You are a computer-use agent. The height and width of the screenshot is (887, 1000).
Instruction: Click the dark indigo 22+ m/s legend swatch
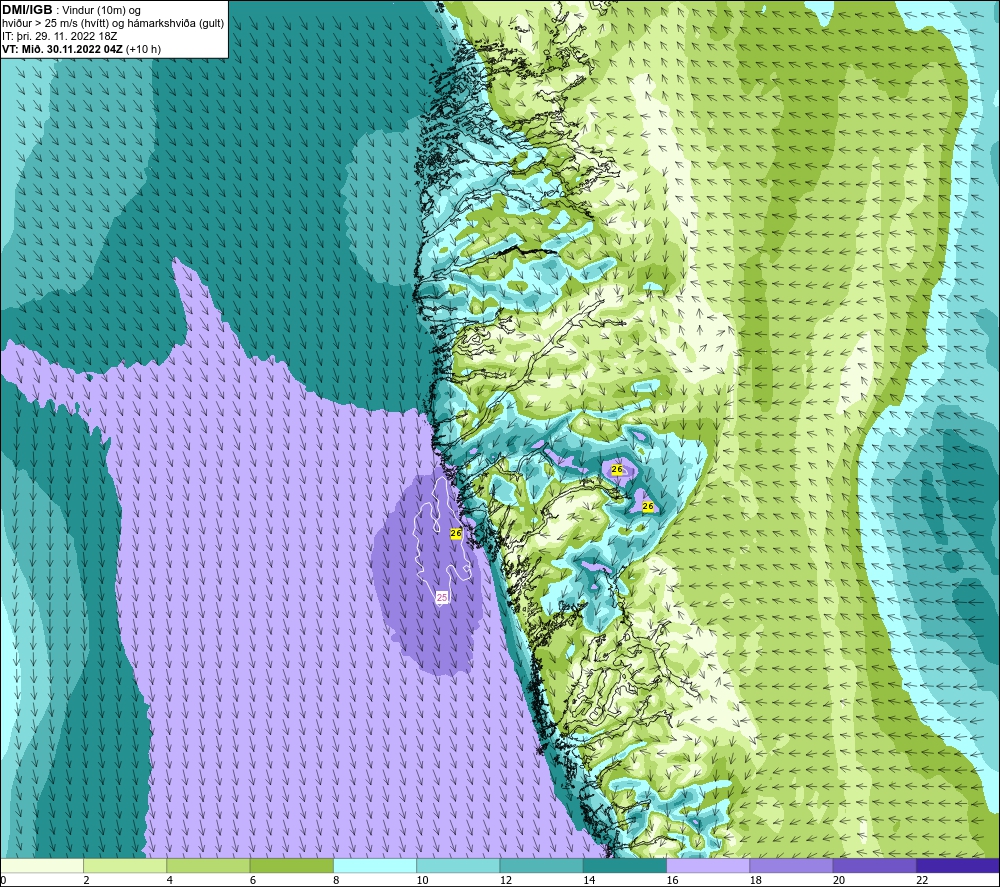coord(958,865)
